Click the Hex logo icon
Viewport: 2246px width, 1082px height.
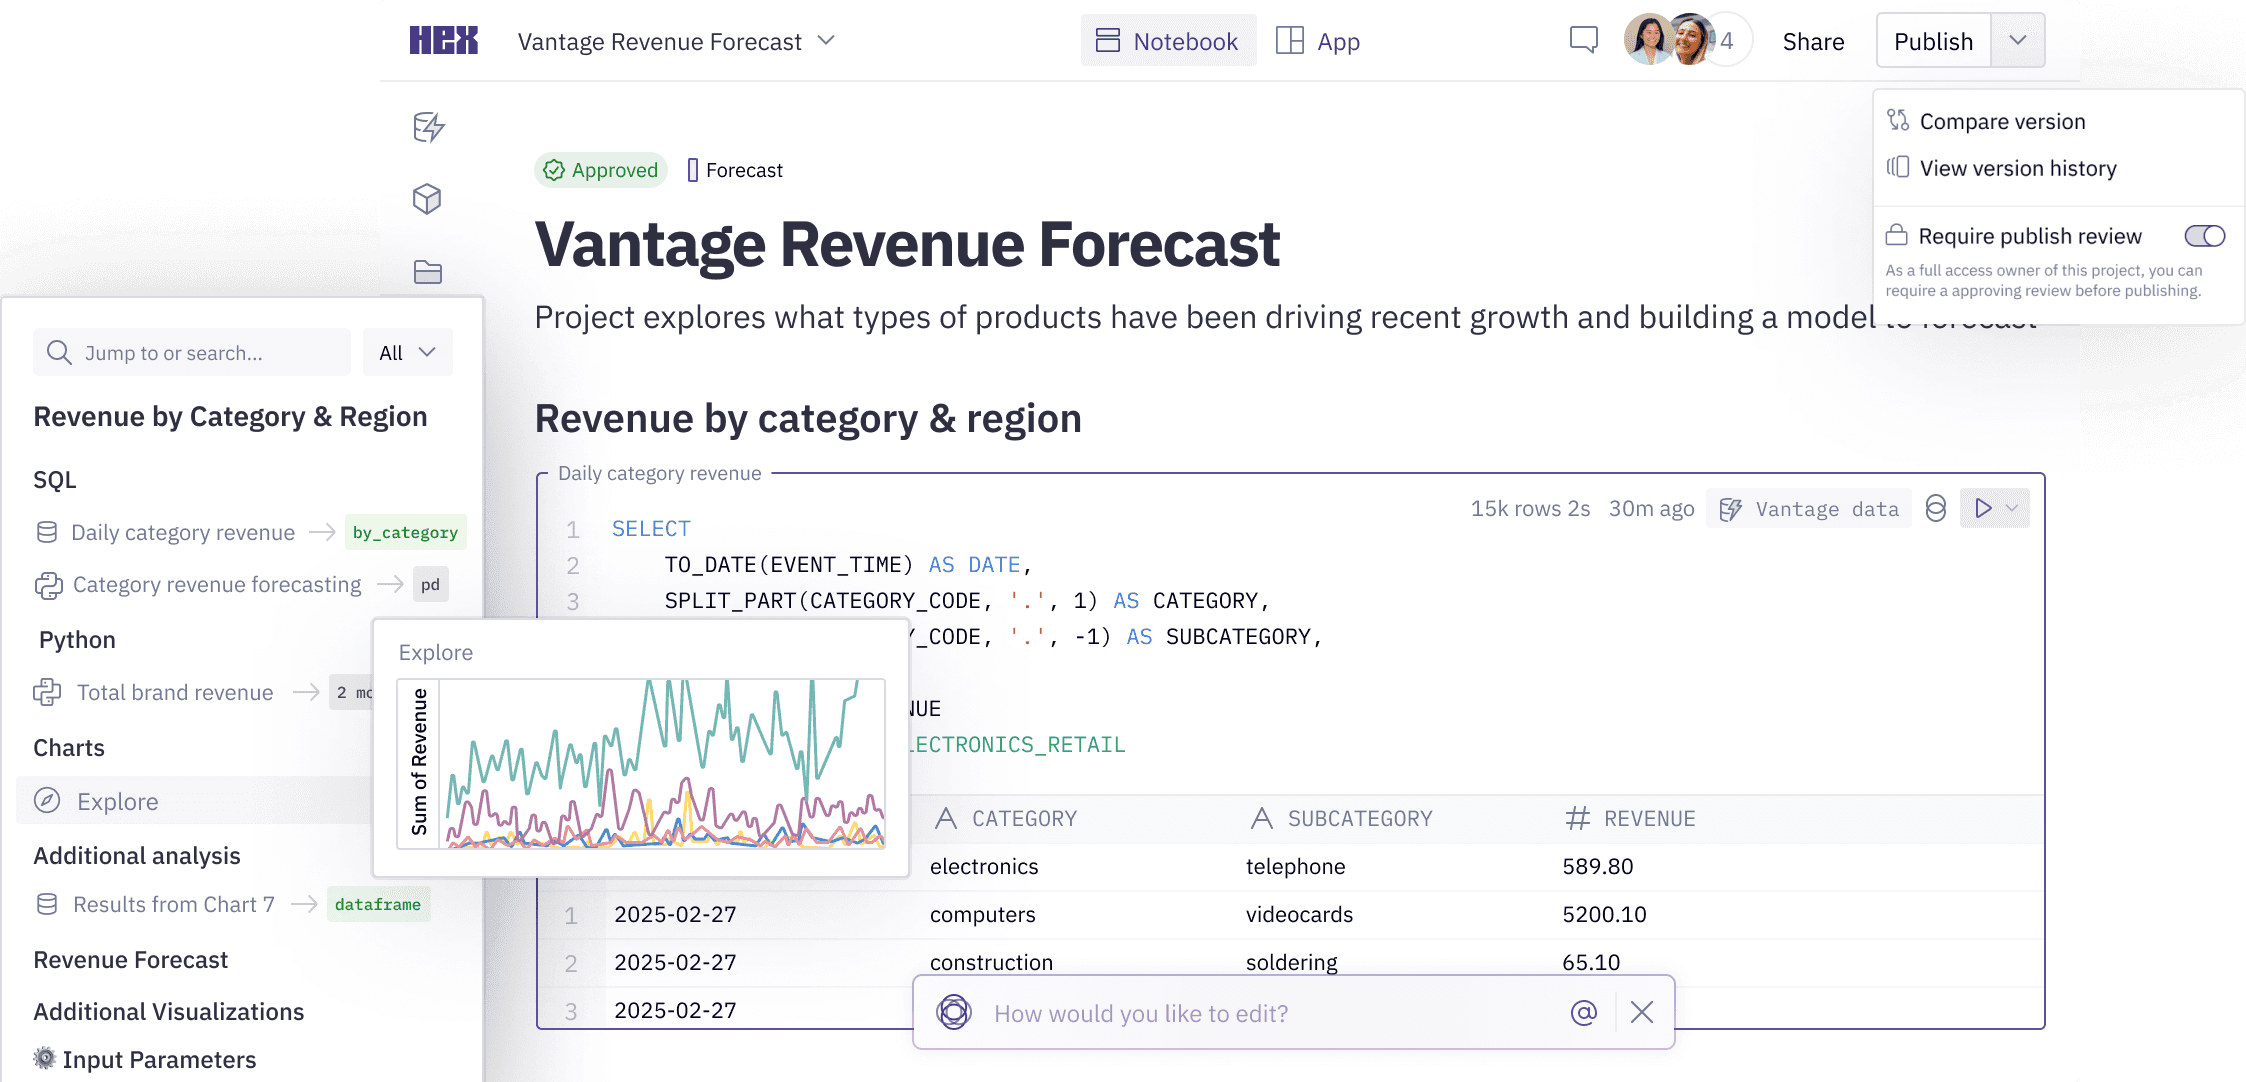(x=443, y=41)
